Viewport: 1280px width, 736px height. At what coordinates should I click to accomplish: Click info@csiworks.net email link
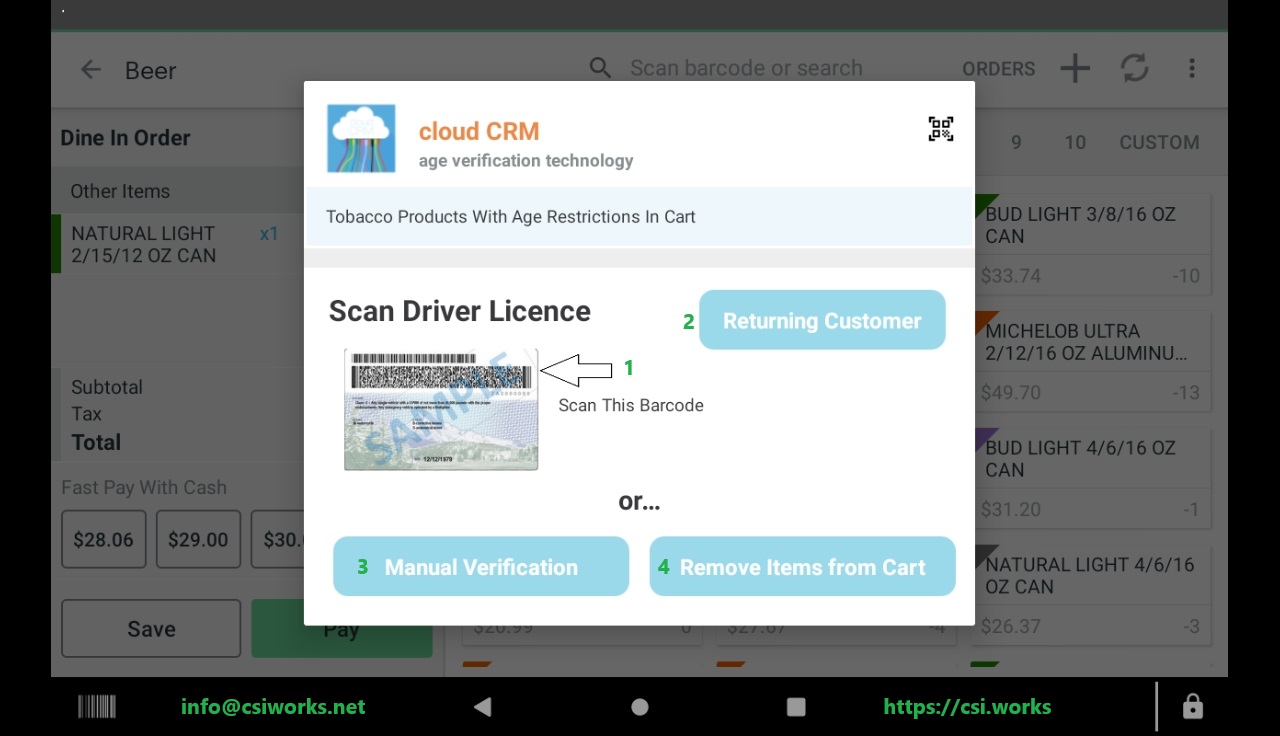point(273,707)
